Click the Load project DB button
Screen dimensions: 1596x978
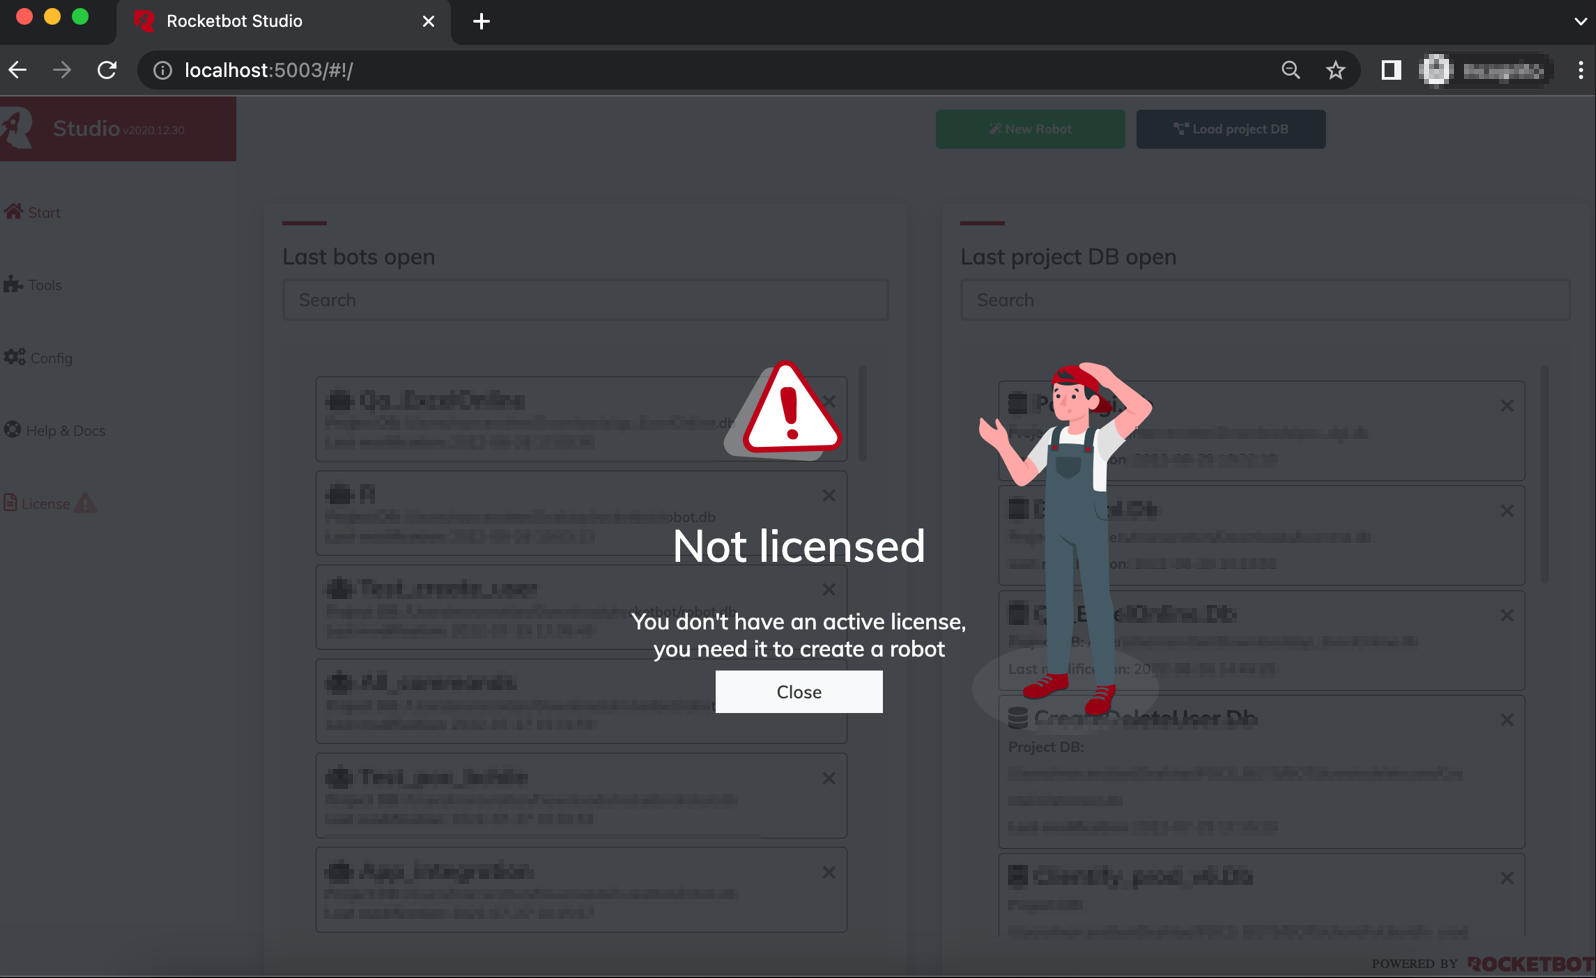point(1230,129)
